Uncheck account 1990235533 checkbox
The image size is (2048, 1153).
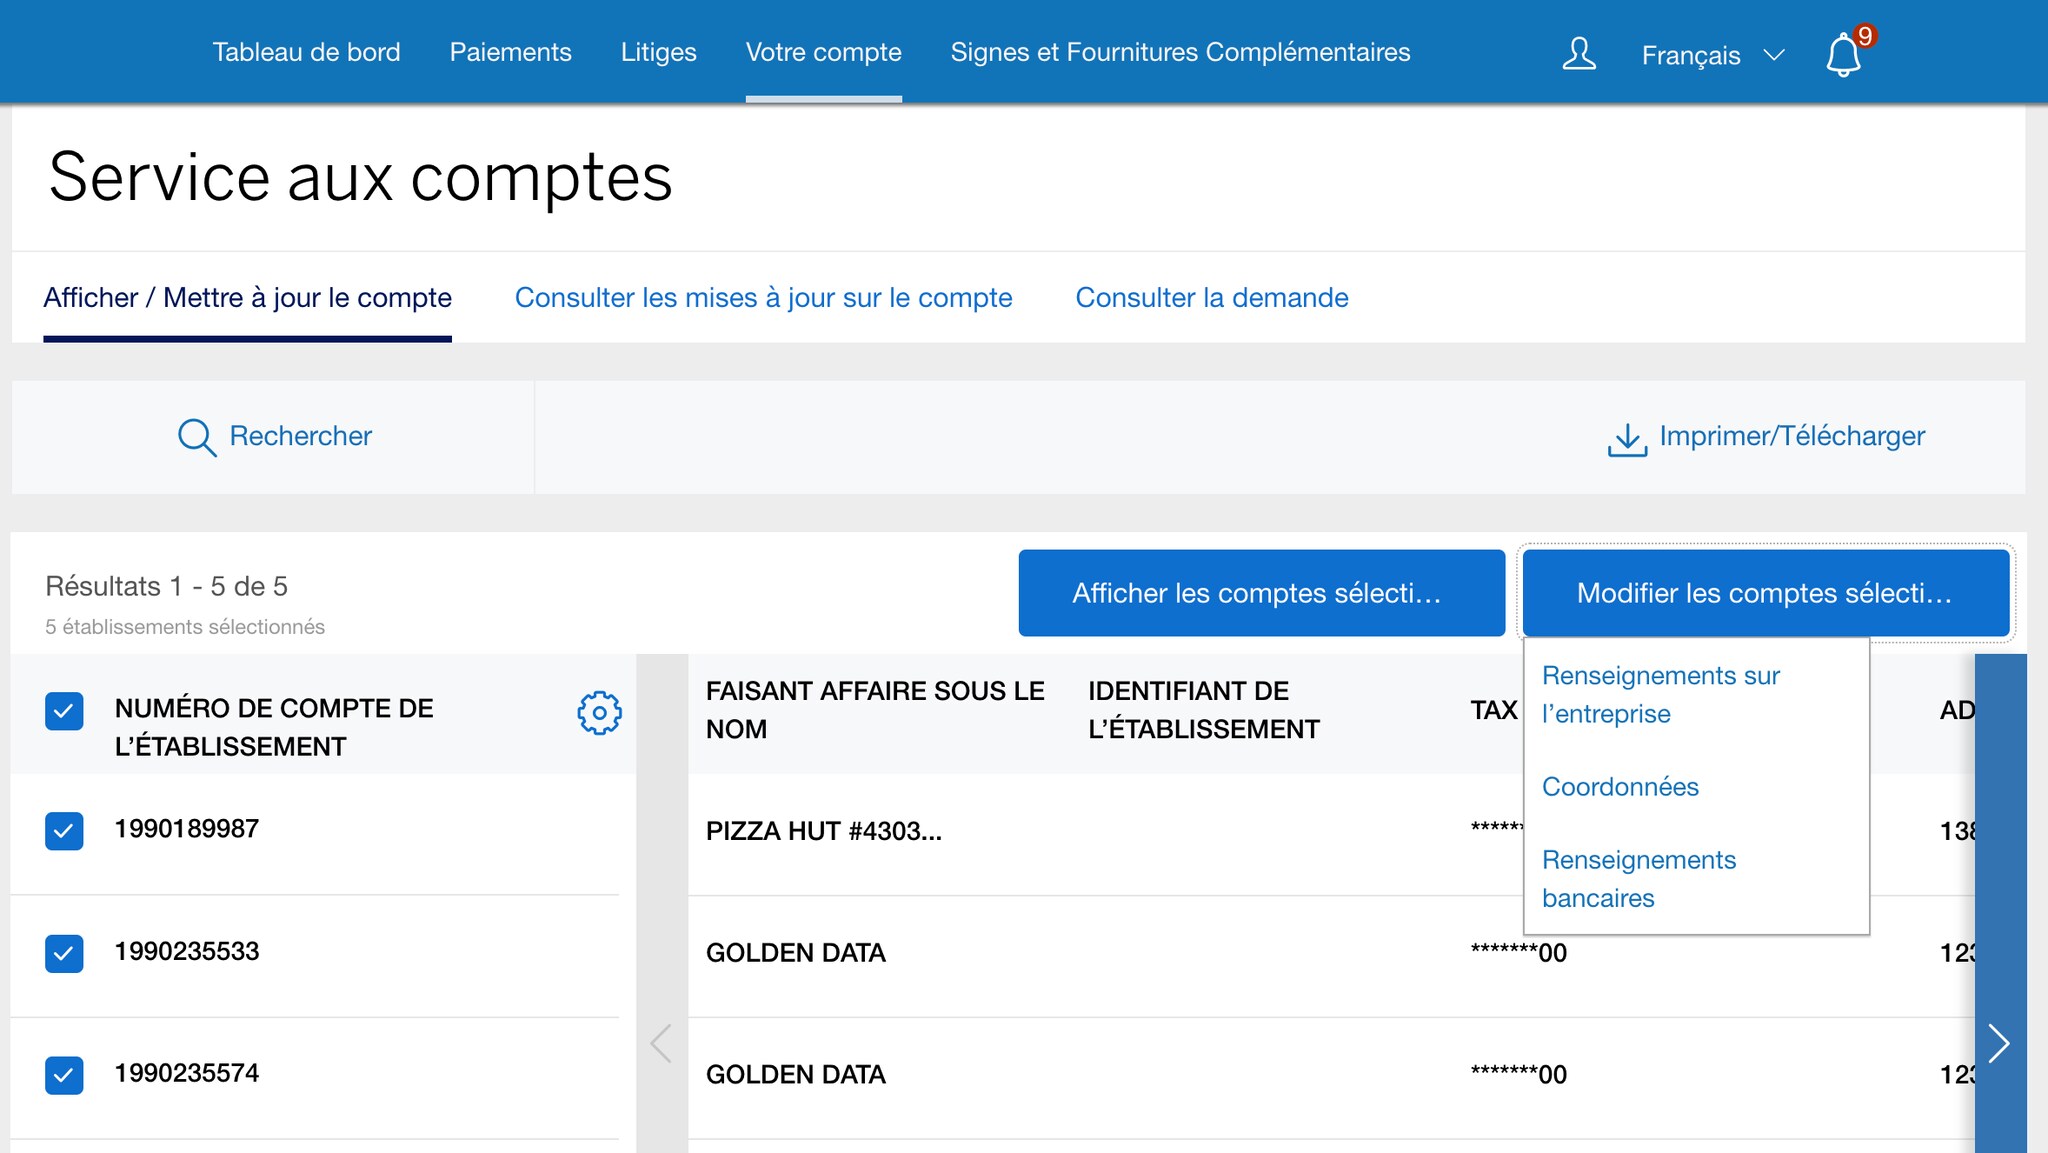coord(64,953)
